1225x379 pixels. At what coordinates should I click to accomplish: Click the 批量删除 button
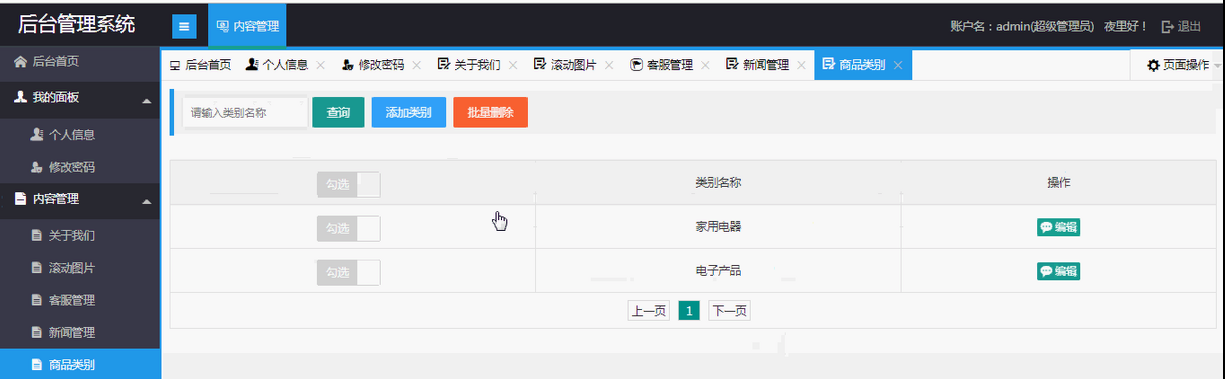(x=490, y=113)
